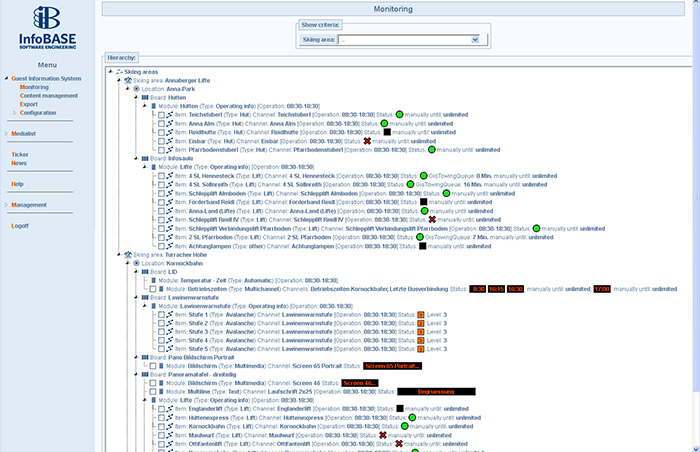Tick the 4 SL Sollnreith checkbox
700x452 pixels.
[x=161, y=185]
